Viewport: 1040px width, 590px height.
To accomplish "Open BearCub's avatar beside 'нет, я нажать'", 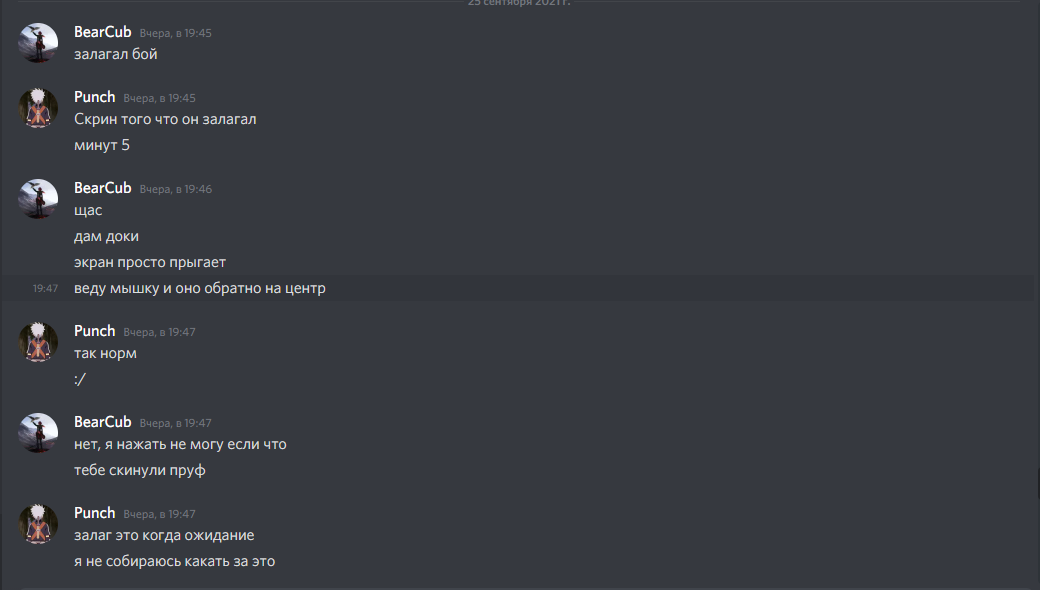I will coord(38,433).
